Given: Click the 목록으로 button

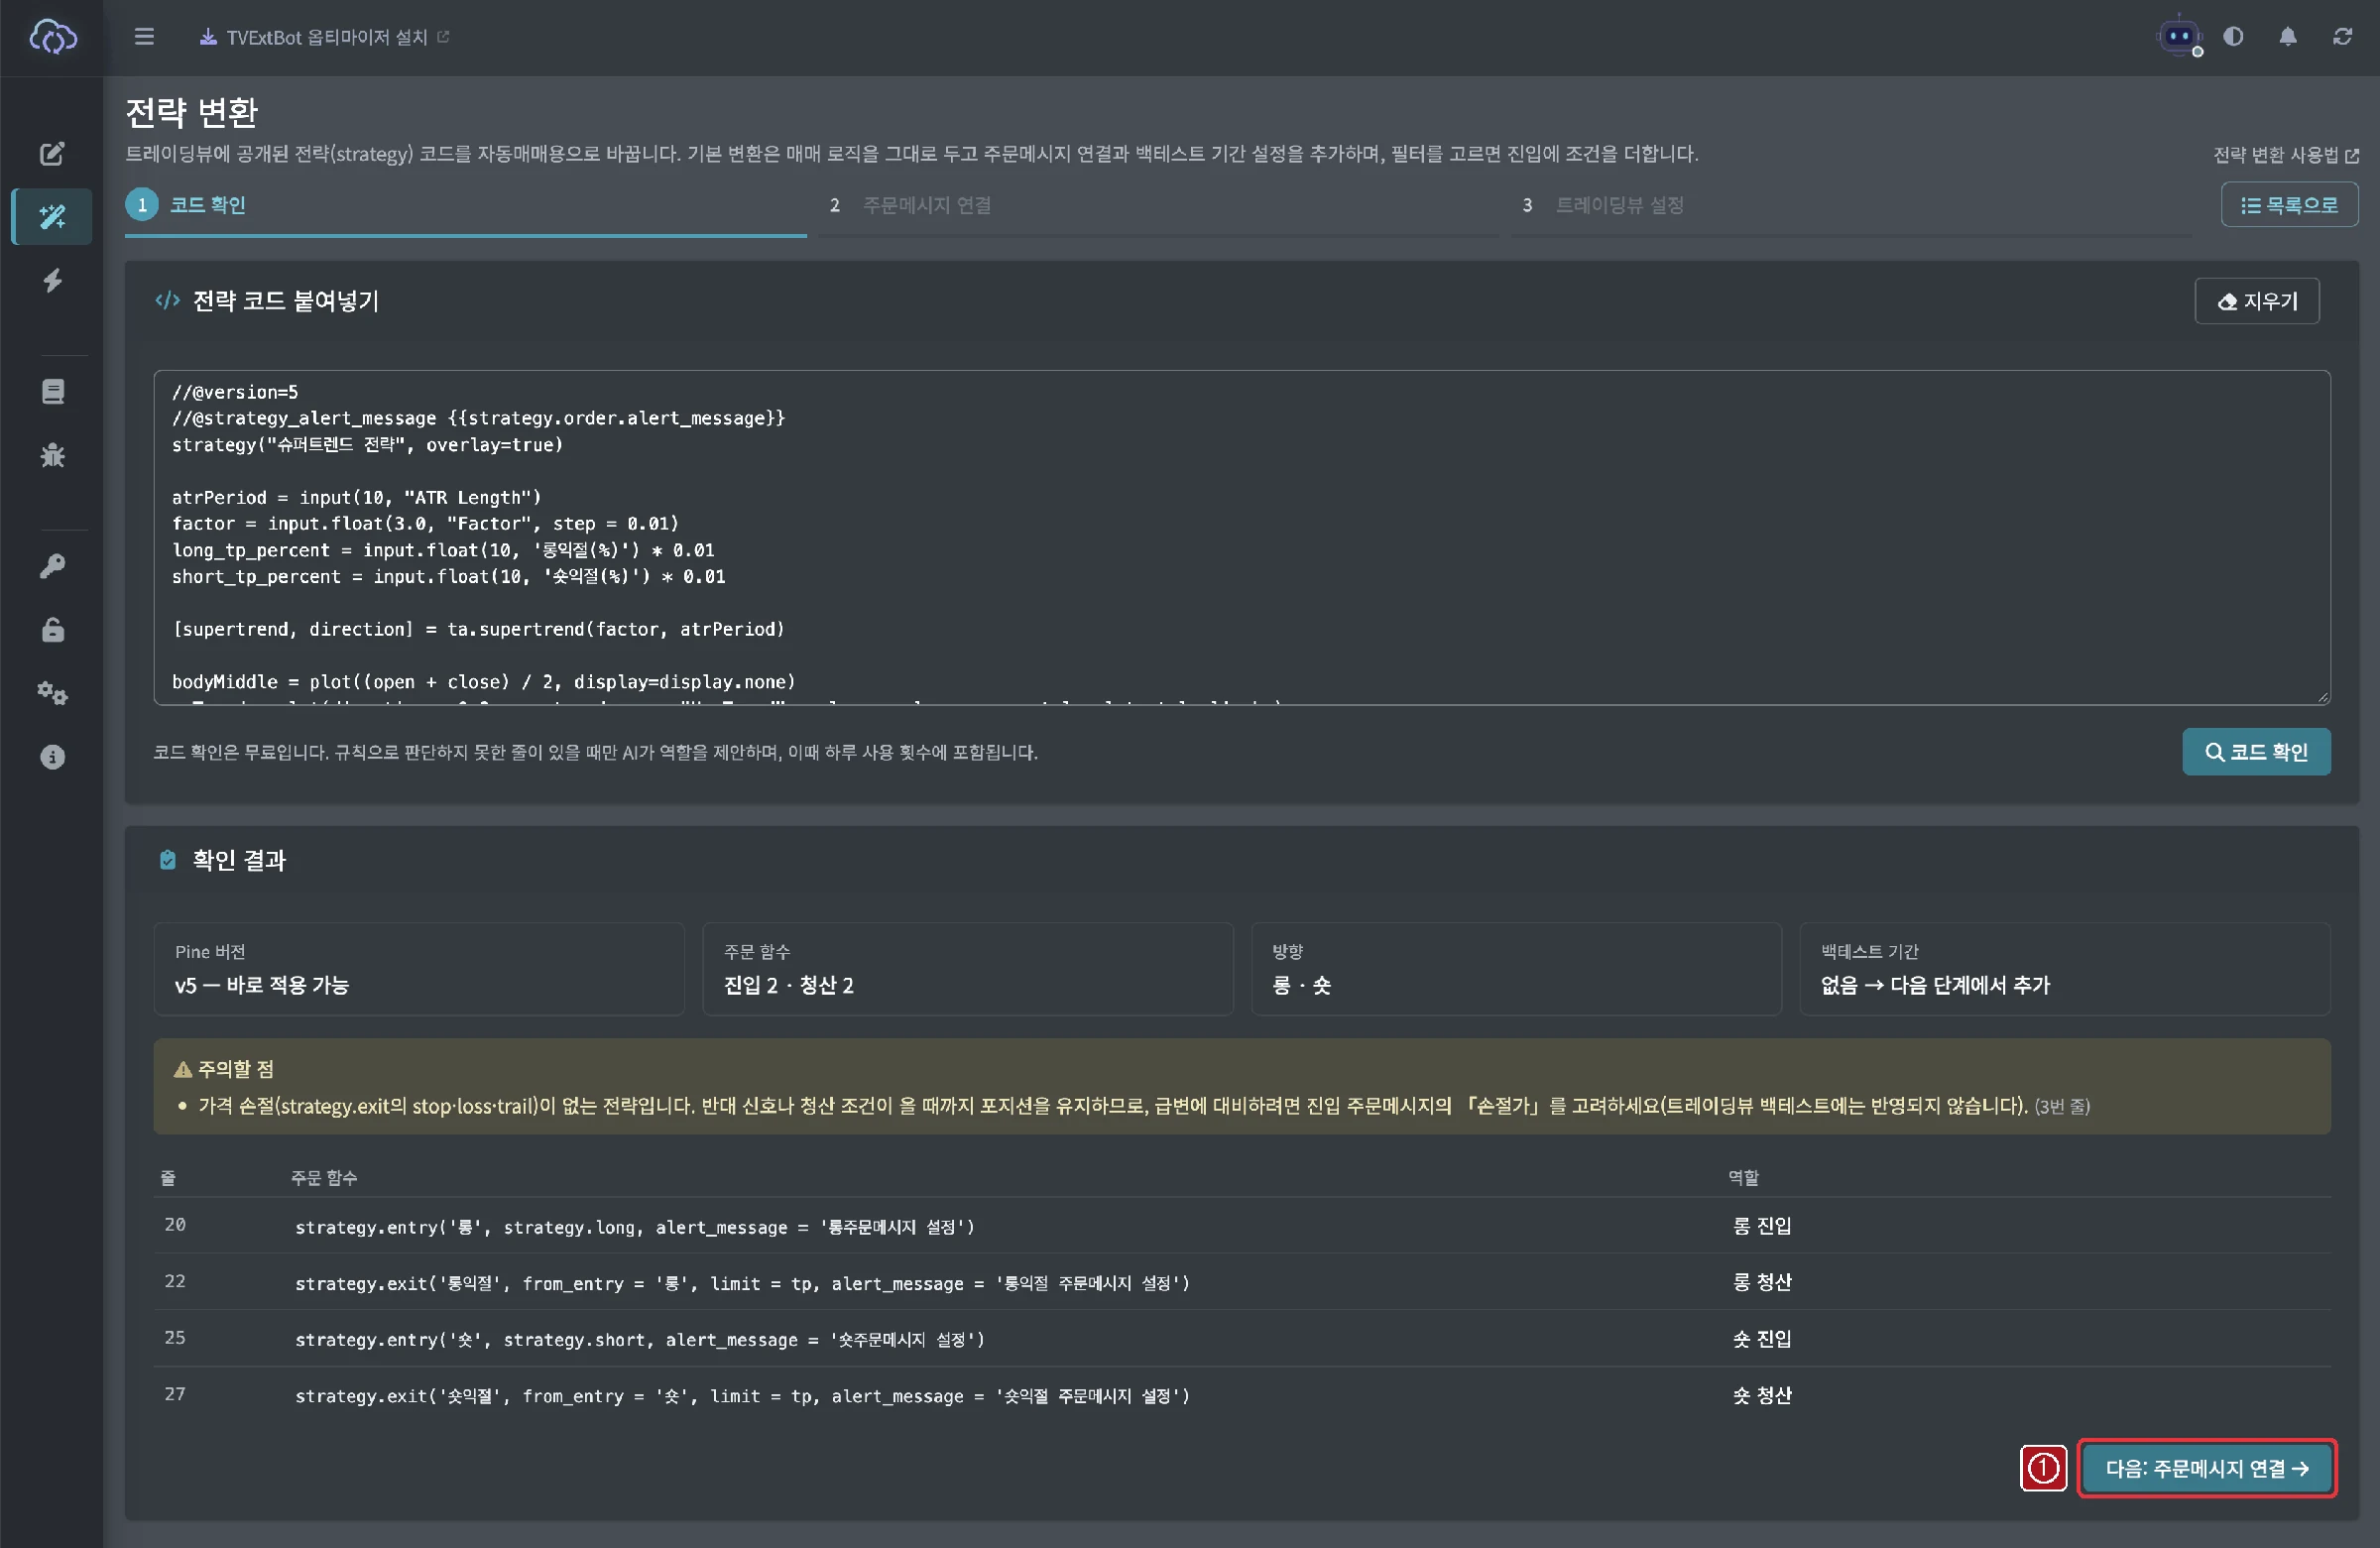Looking at the screenshot, I should tap(2289, 205).
